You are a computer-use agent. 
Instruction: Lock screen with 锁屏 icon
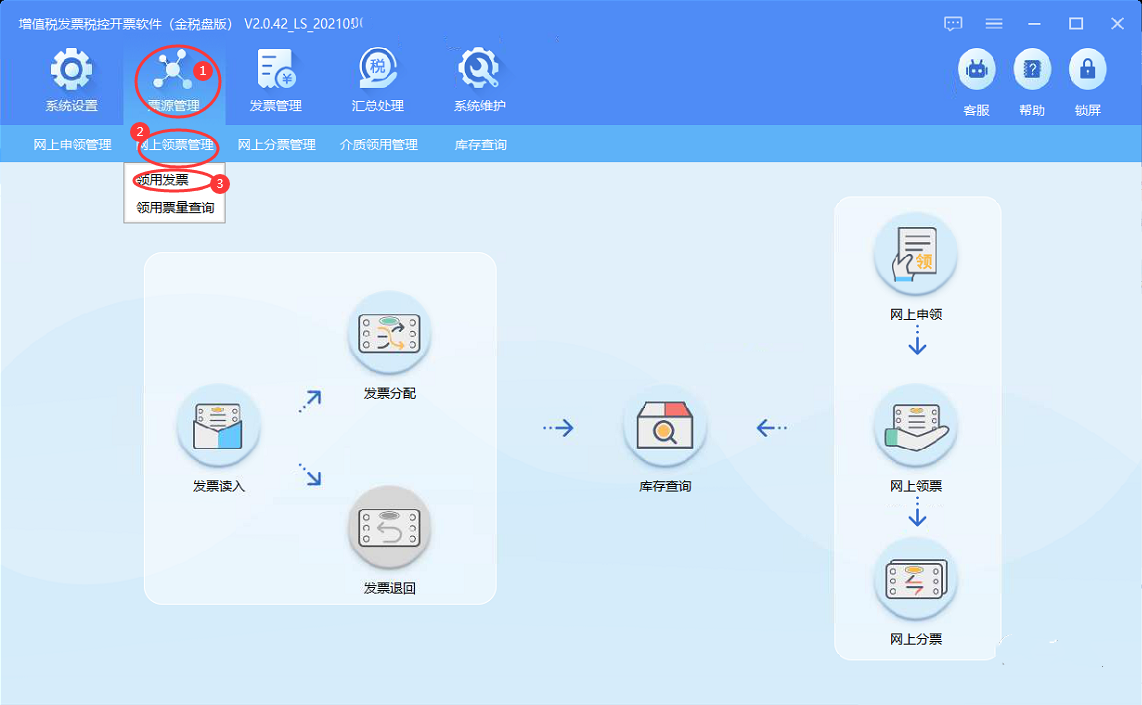(x=1087, y=69)
